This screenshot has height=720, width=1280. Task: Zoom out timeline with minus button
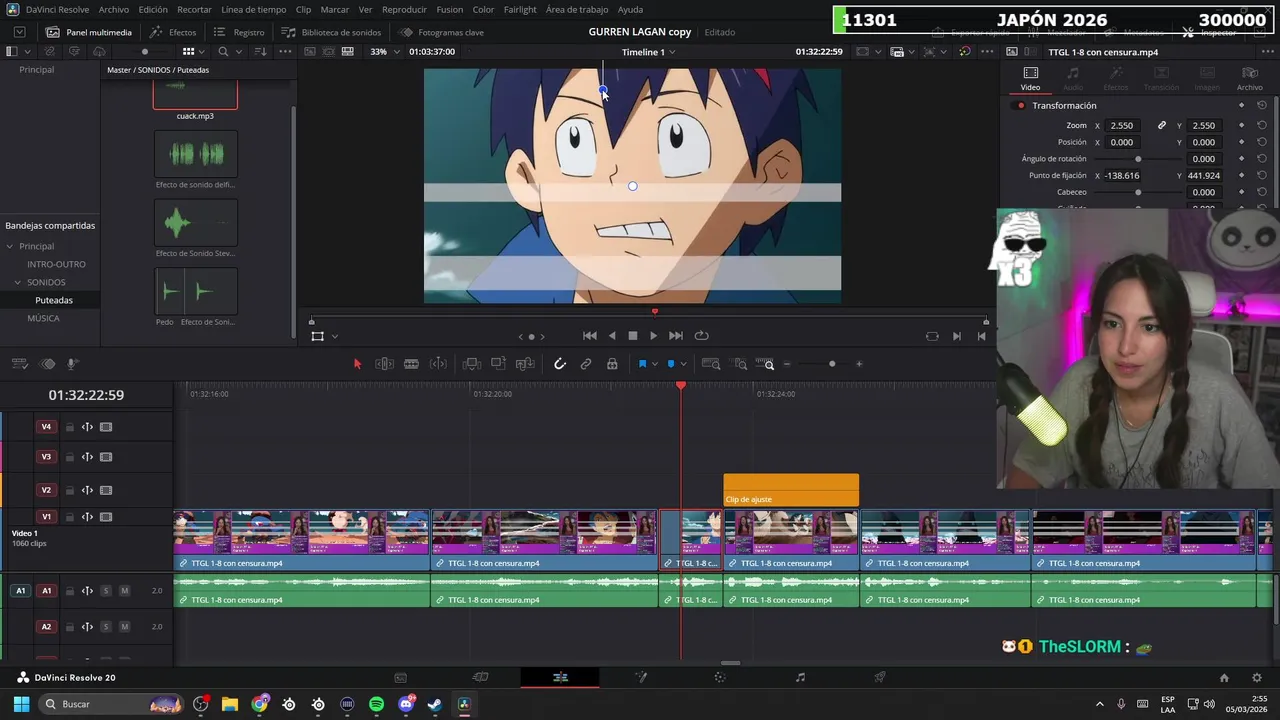click(787, 364)
